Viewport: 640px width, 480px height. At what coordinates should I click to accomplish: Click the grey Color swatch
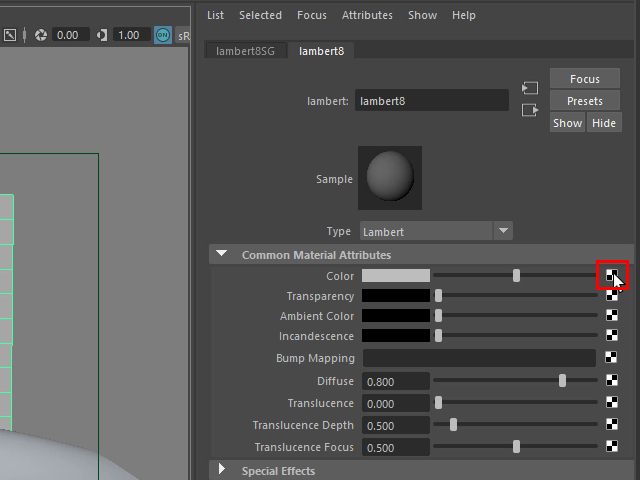(x=395, y=276)
